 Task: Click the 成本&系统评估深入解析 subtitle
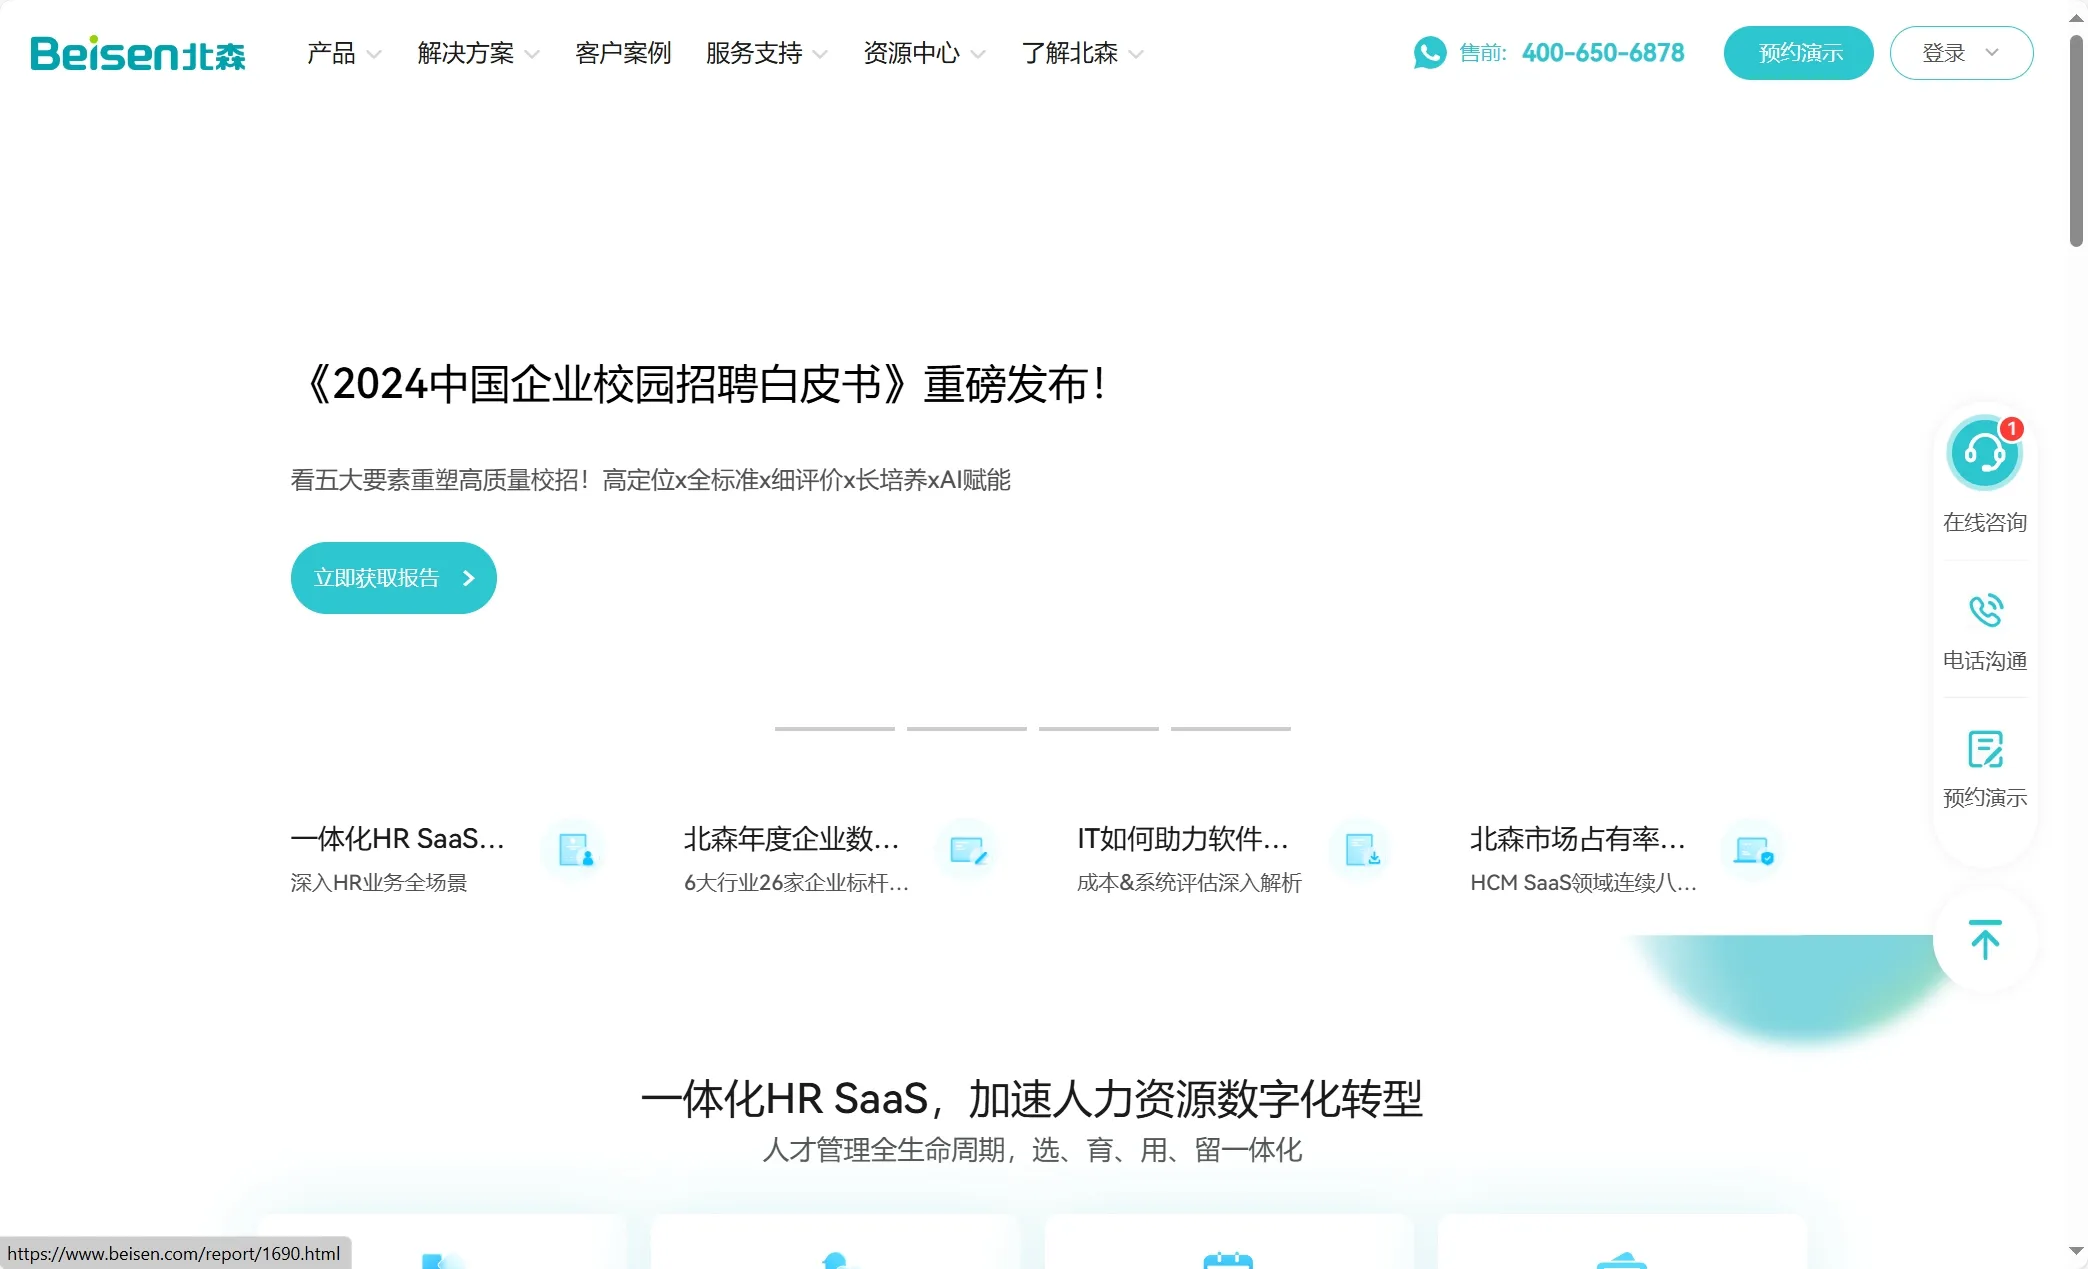[1189, 883]
